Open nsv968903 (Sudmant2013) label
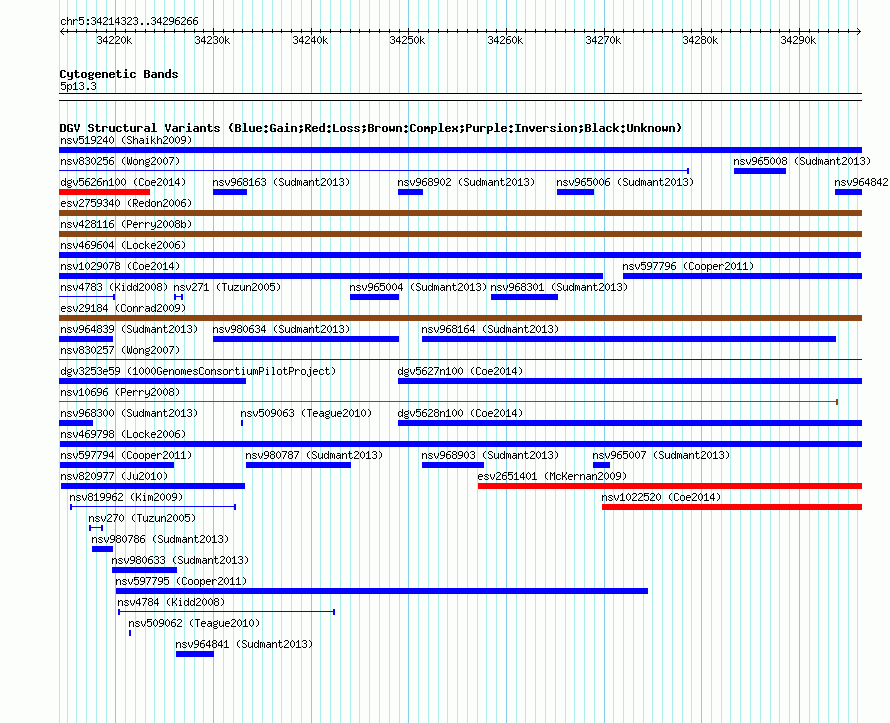890x723 pixels. pos(490,455)
